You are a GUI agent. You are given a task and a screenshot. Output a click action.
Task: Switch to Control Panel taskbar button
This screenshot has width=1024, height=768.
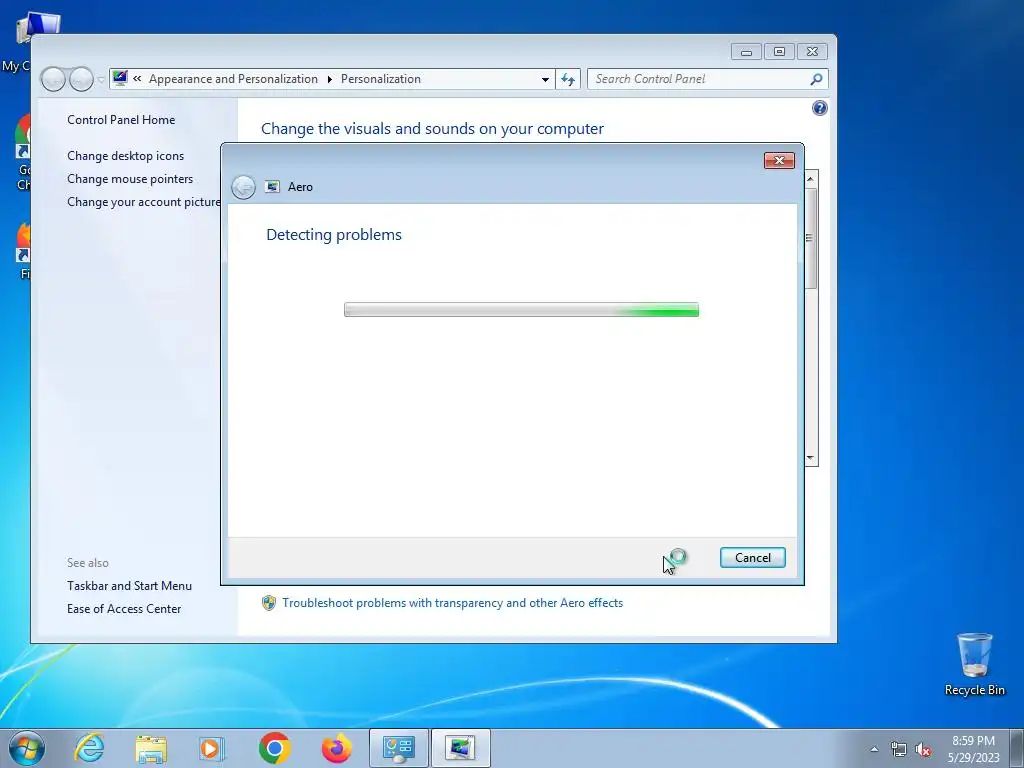[398, 748]
